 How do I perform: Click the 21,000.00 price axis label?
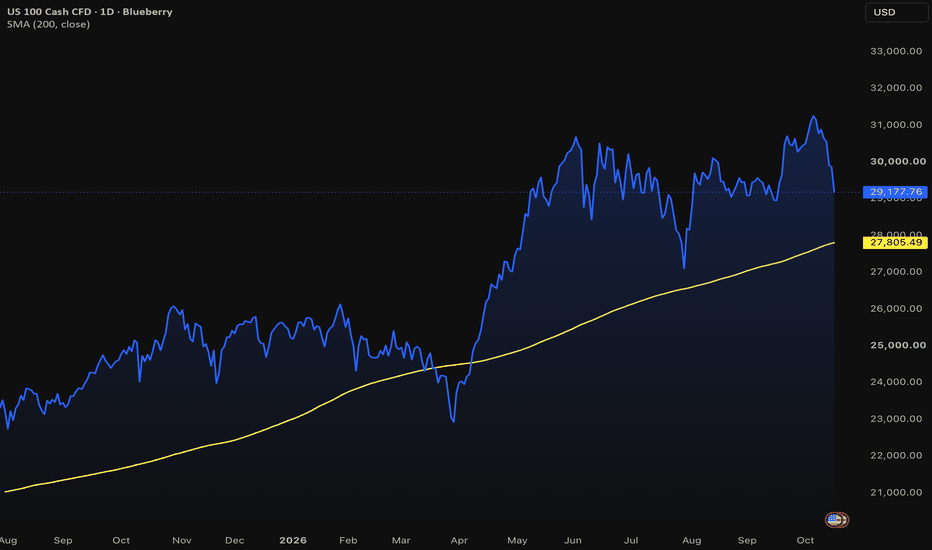pos(896,493)
